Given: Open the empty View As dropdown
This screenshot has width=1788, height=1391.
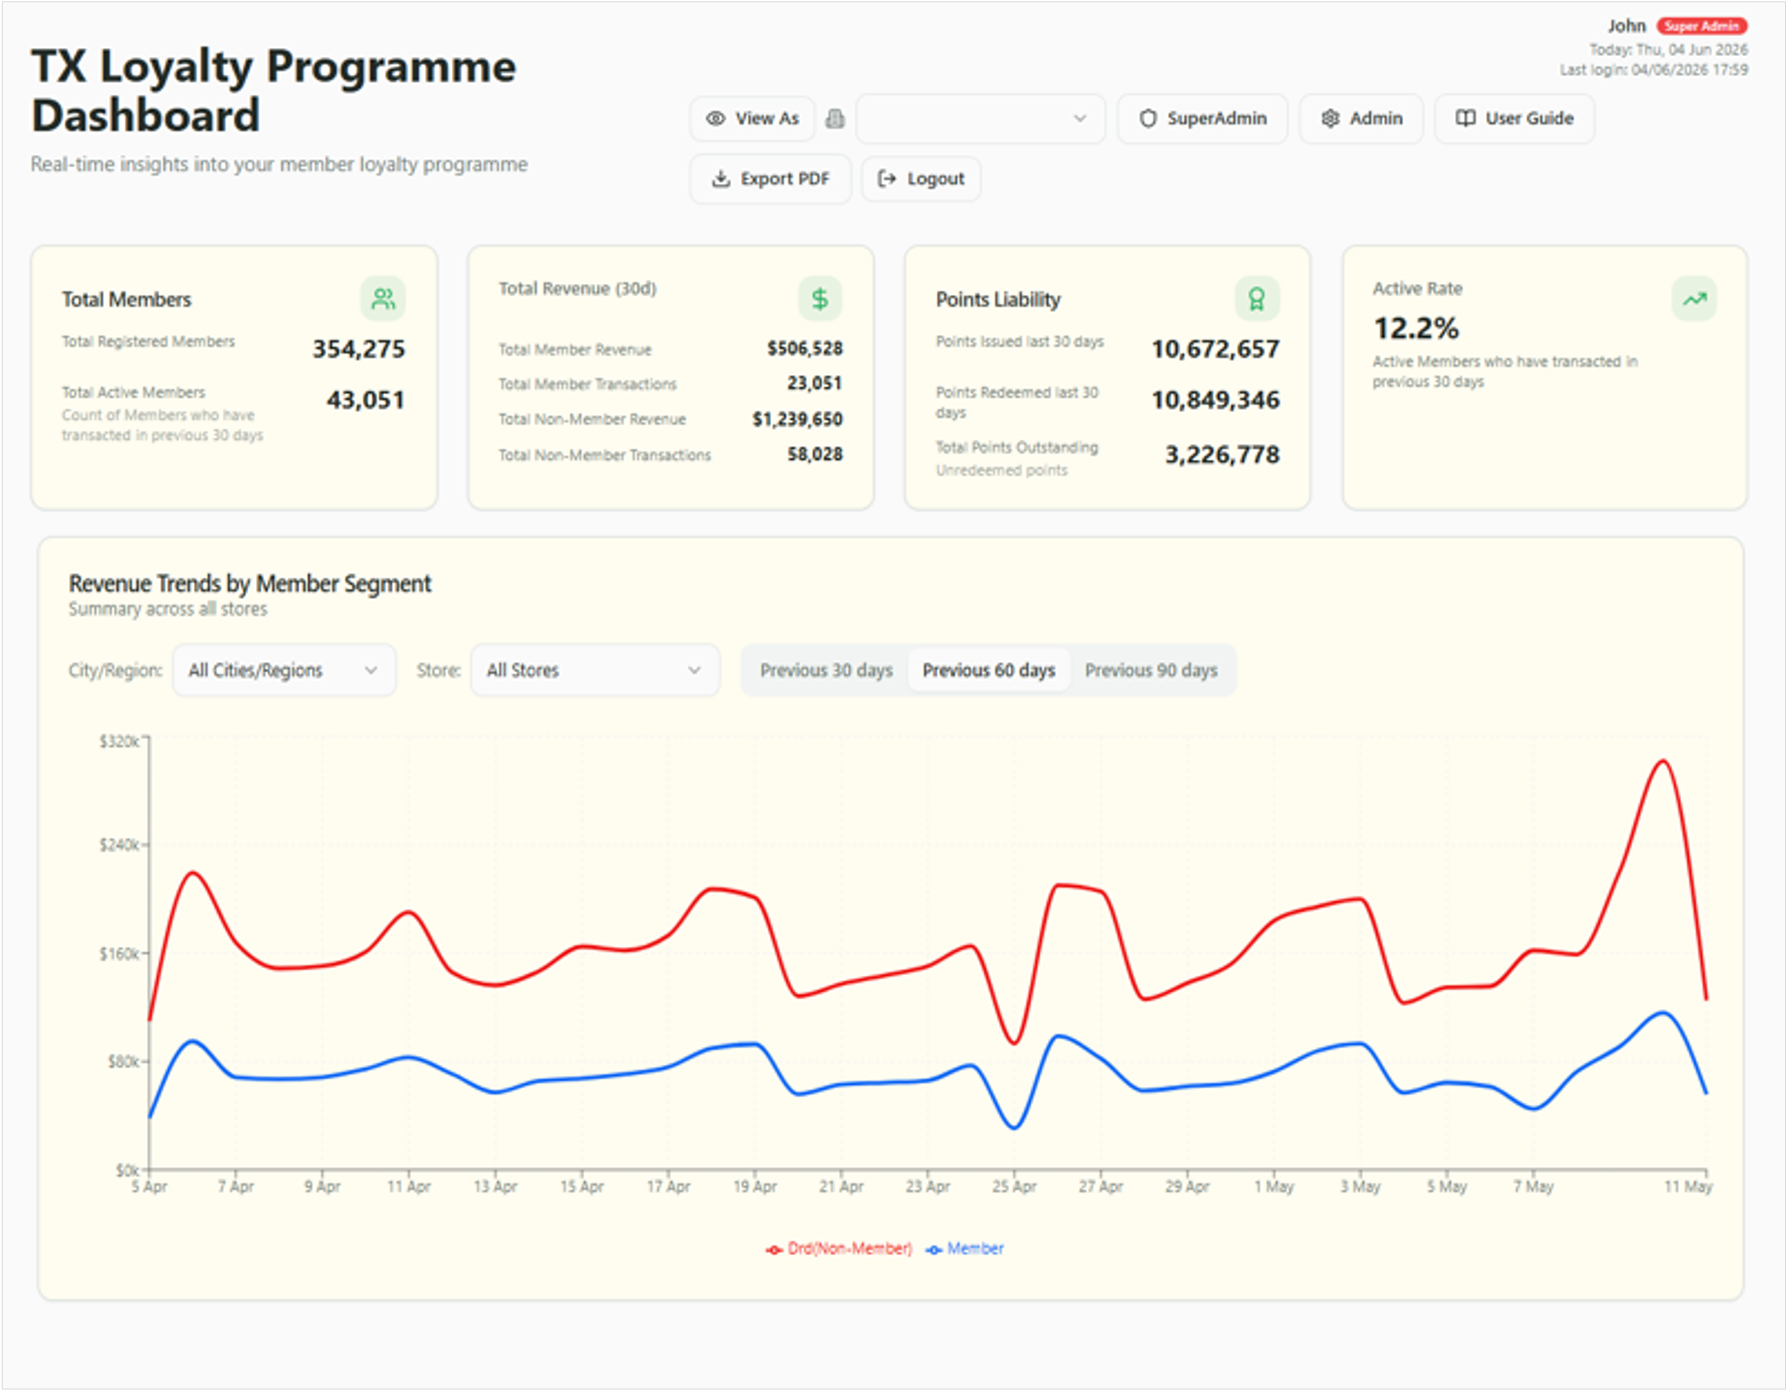Looking at the screenshot, I should [980, 119].
